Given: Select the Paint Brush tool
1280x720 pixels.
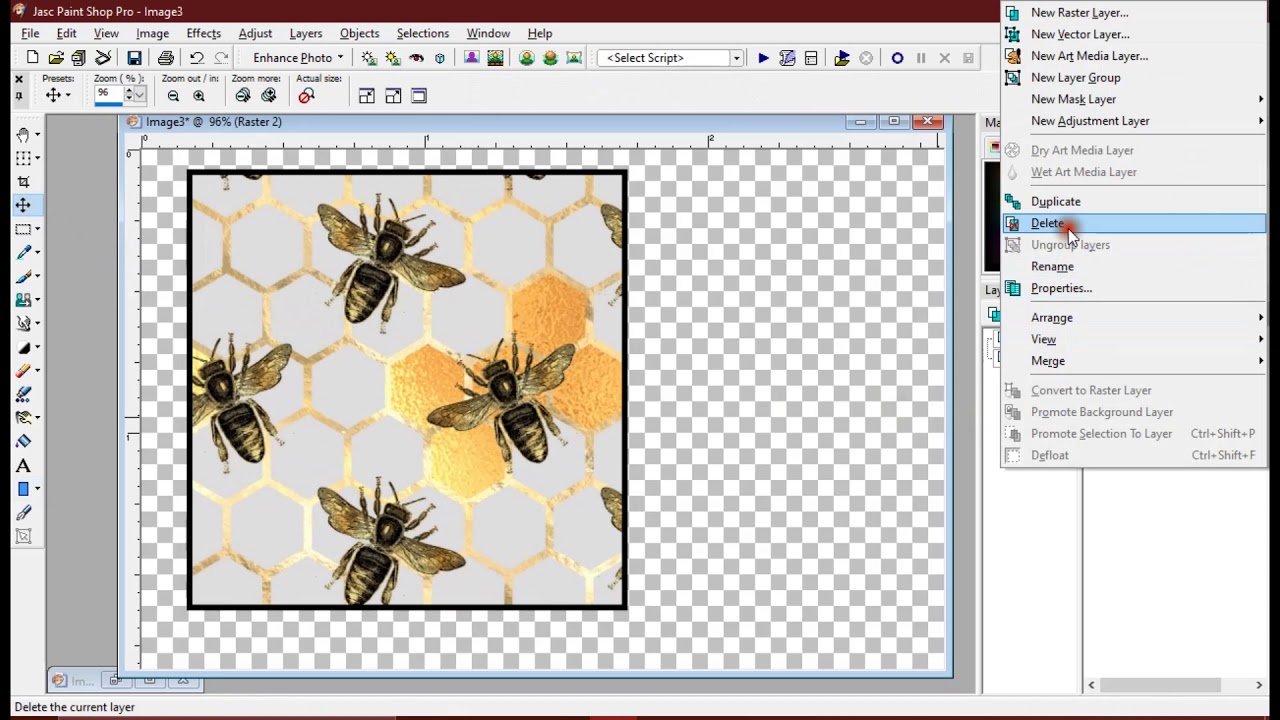Looking at the screenshot, I should (x=23, y=277).
